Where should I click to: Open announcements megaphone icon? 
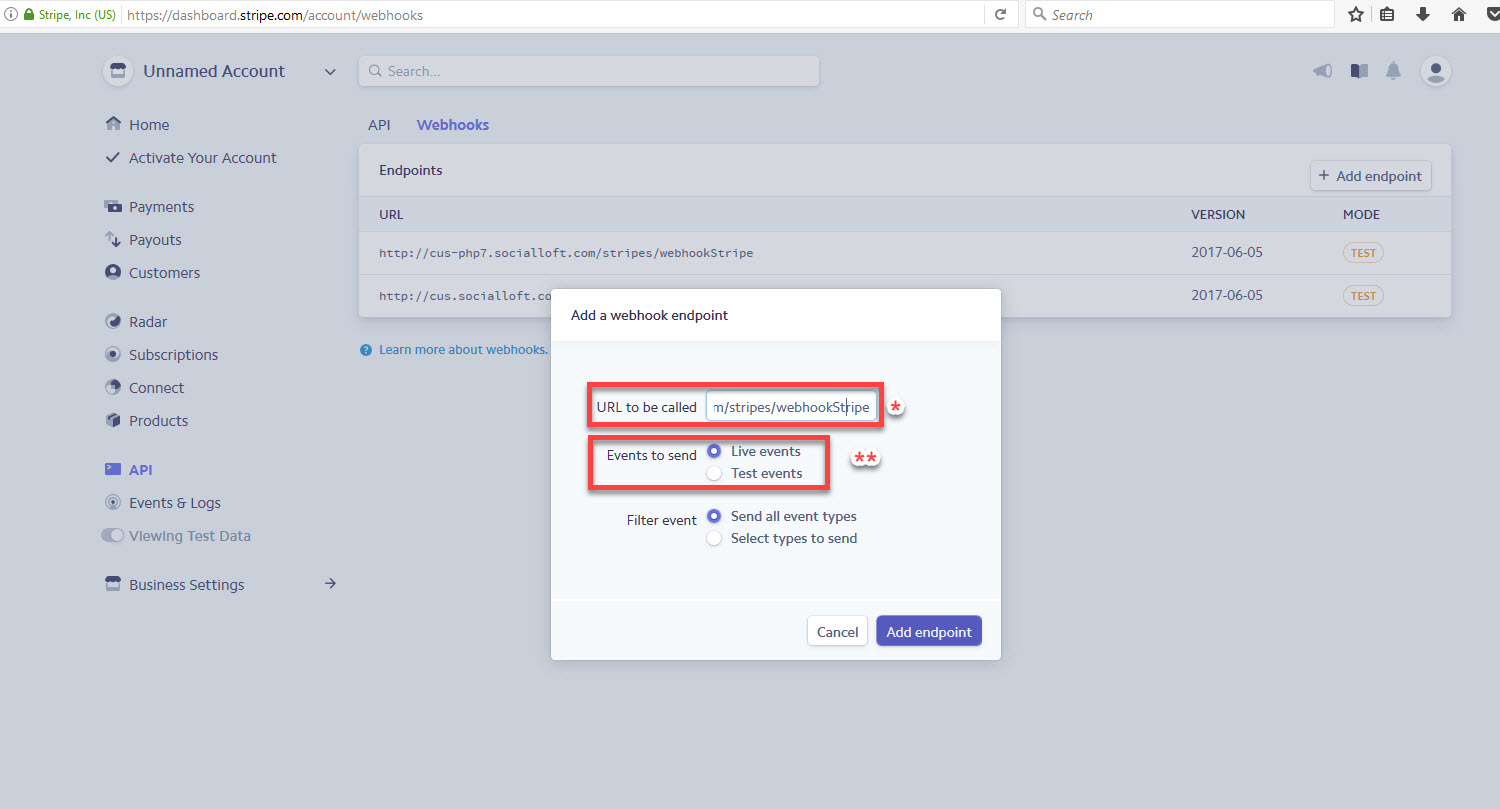[x=1323, y=71]
